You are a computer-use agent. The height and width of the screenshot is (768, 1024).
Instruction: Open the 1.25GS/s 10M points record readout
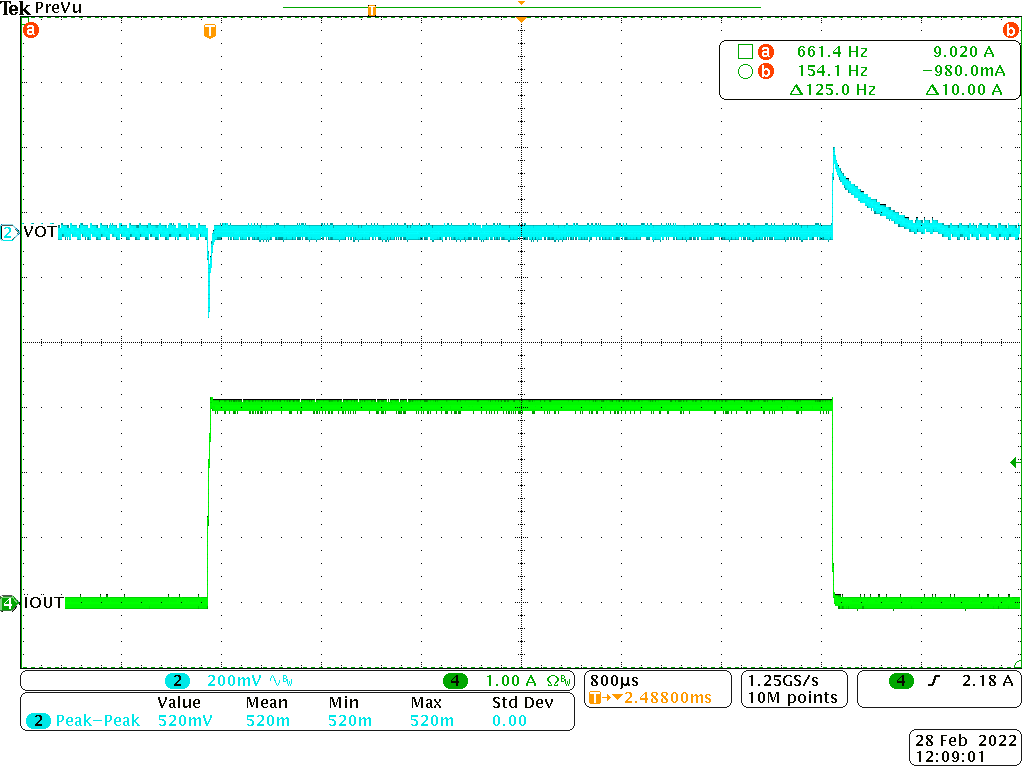point(792,689)
